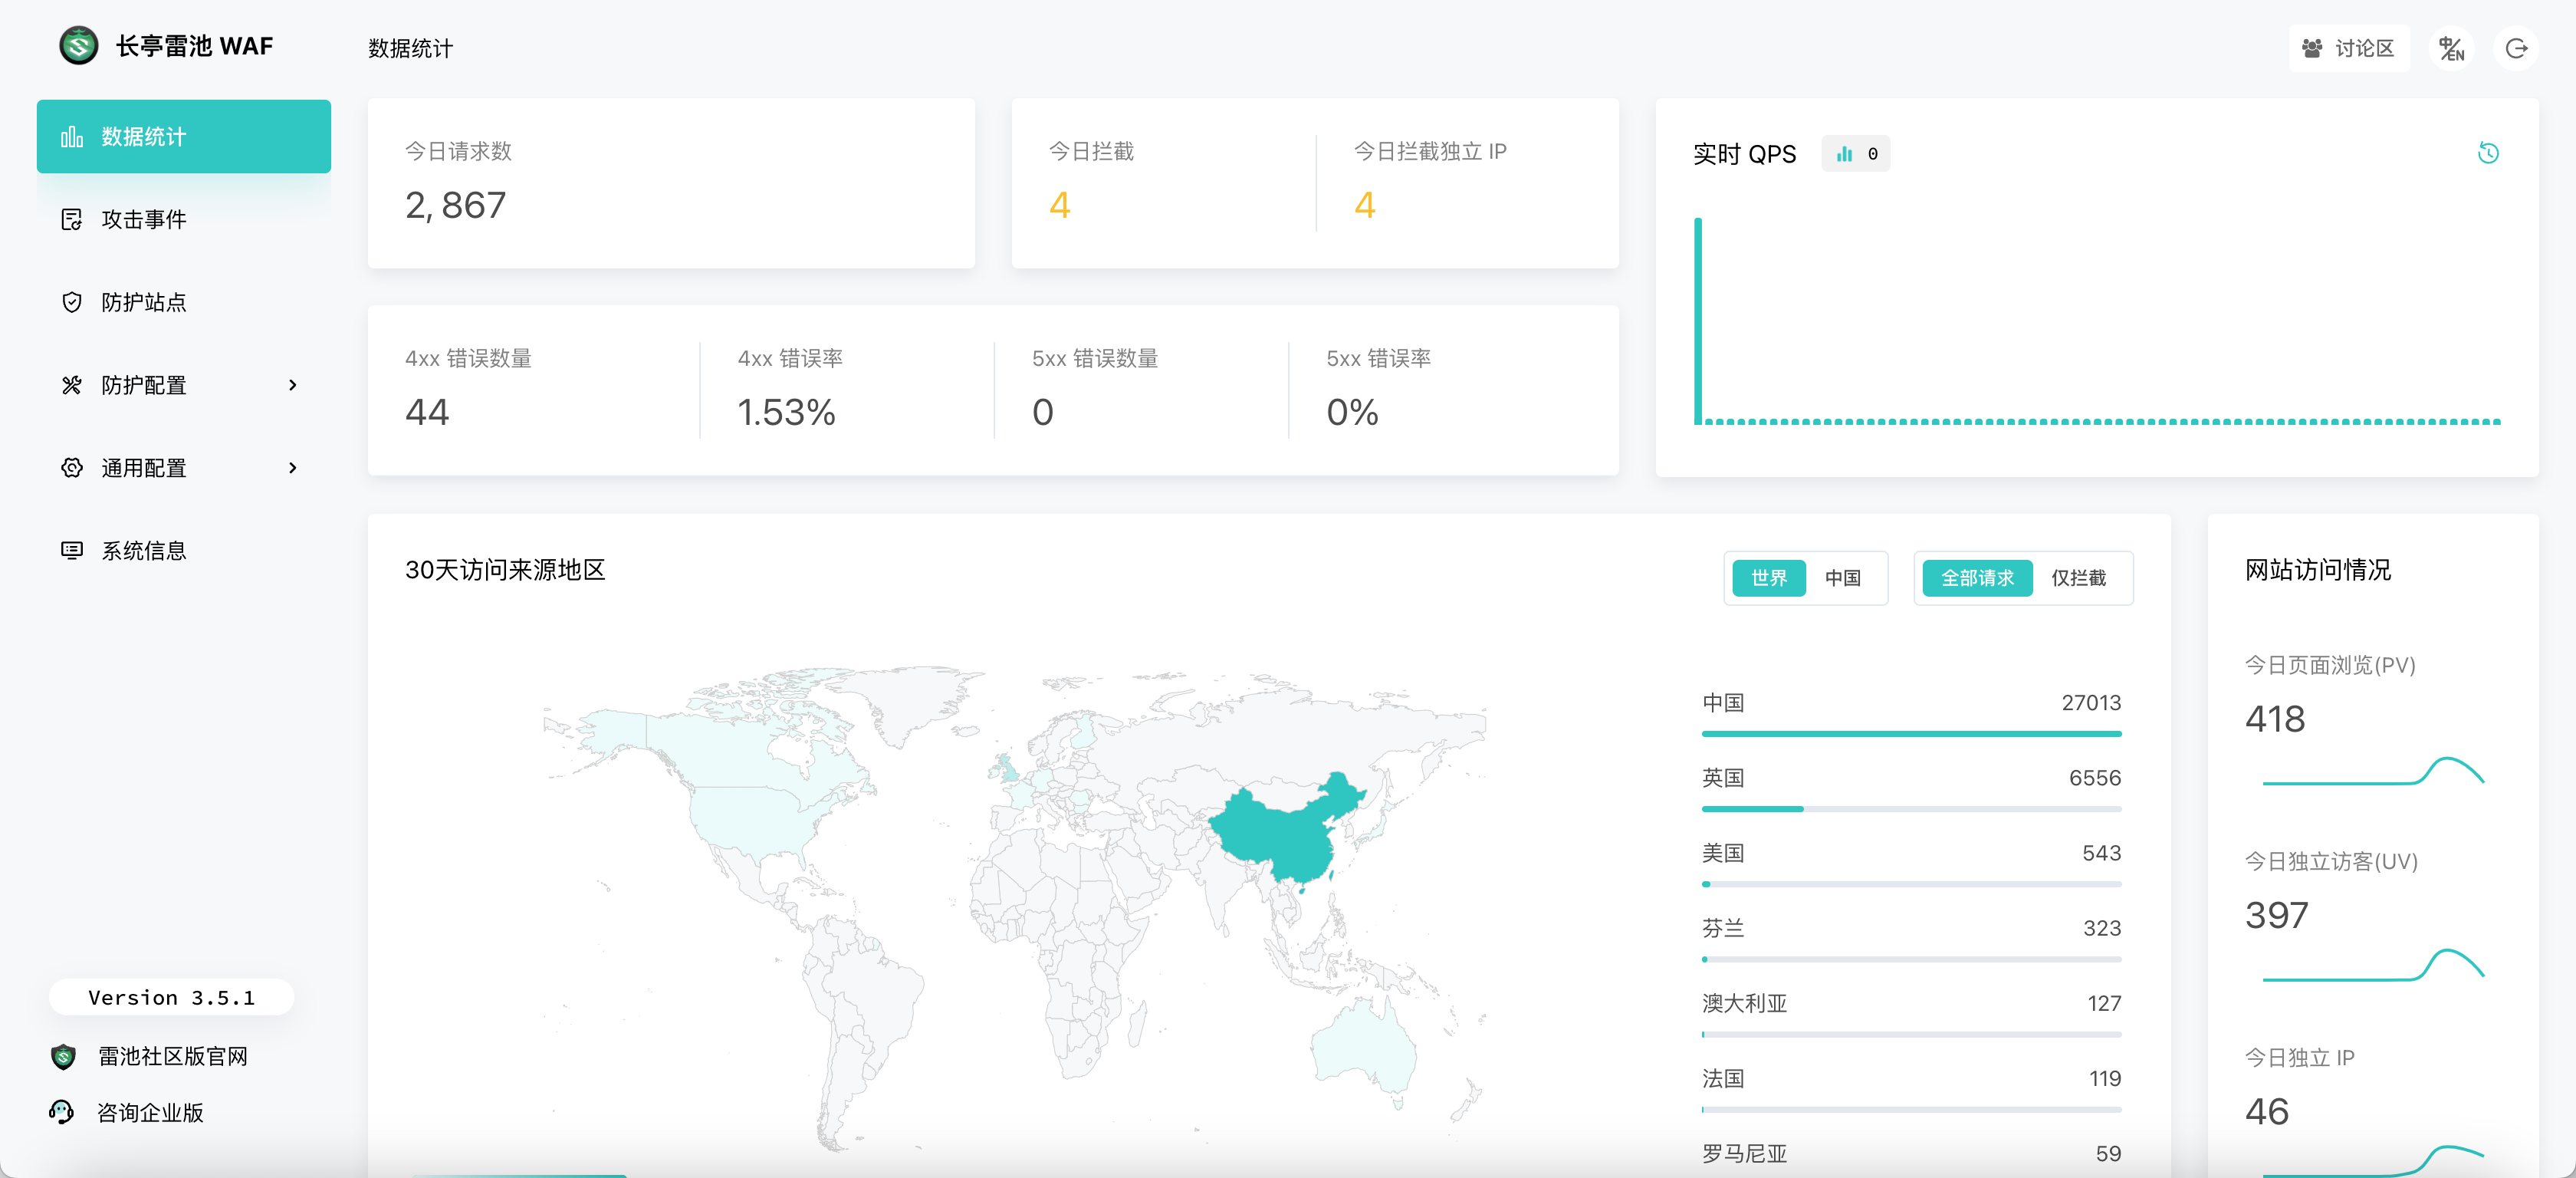This screenshot has width=2576, height=1178.
Task: Open the 数据统计 menu item
Action: click(x=183, y=136)
